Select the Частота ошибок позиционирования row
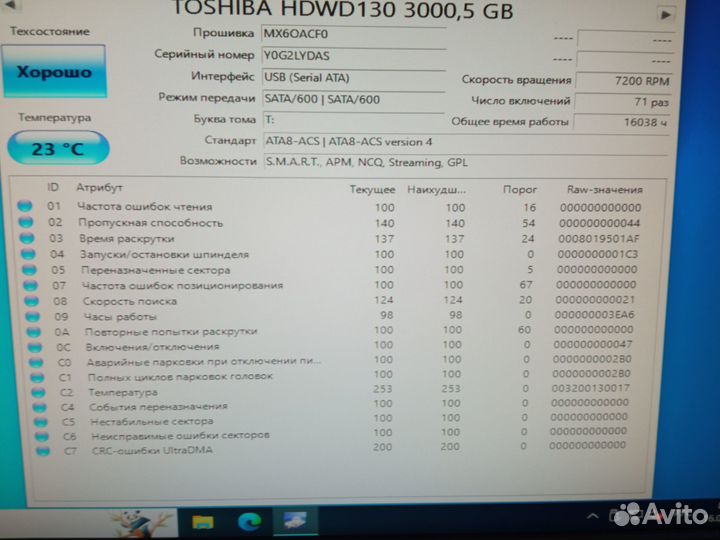The width and height of the screenshot is (720, 540). coord(330,285)
